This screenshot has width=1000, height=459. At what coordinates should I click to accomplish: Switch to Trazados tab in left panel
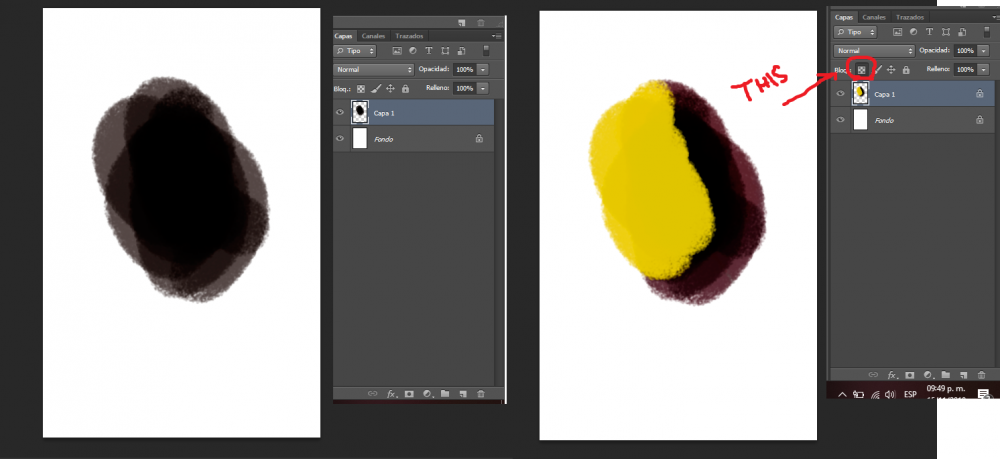pos(409,36)
